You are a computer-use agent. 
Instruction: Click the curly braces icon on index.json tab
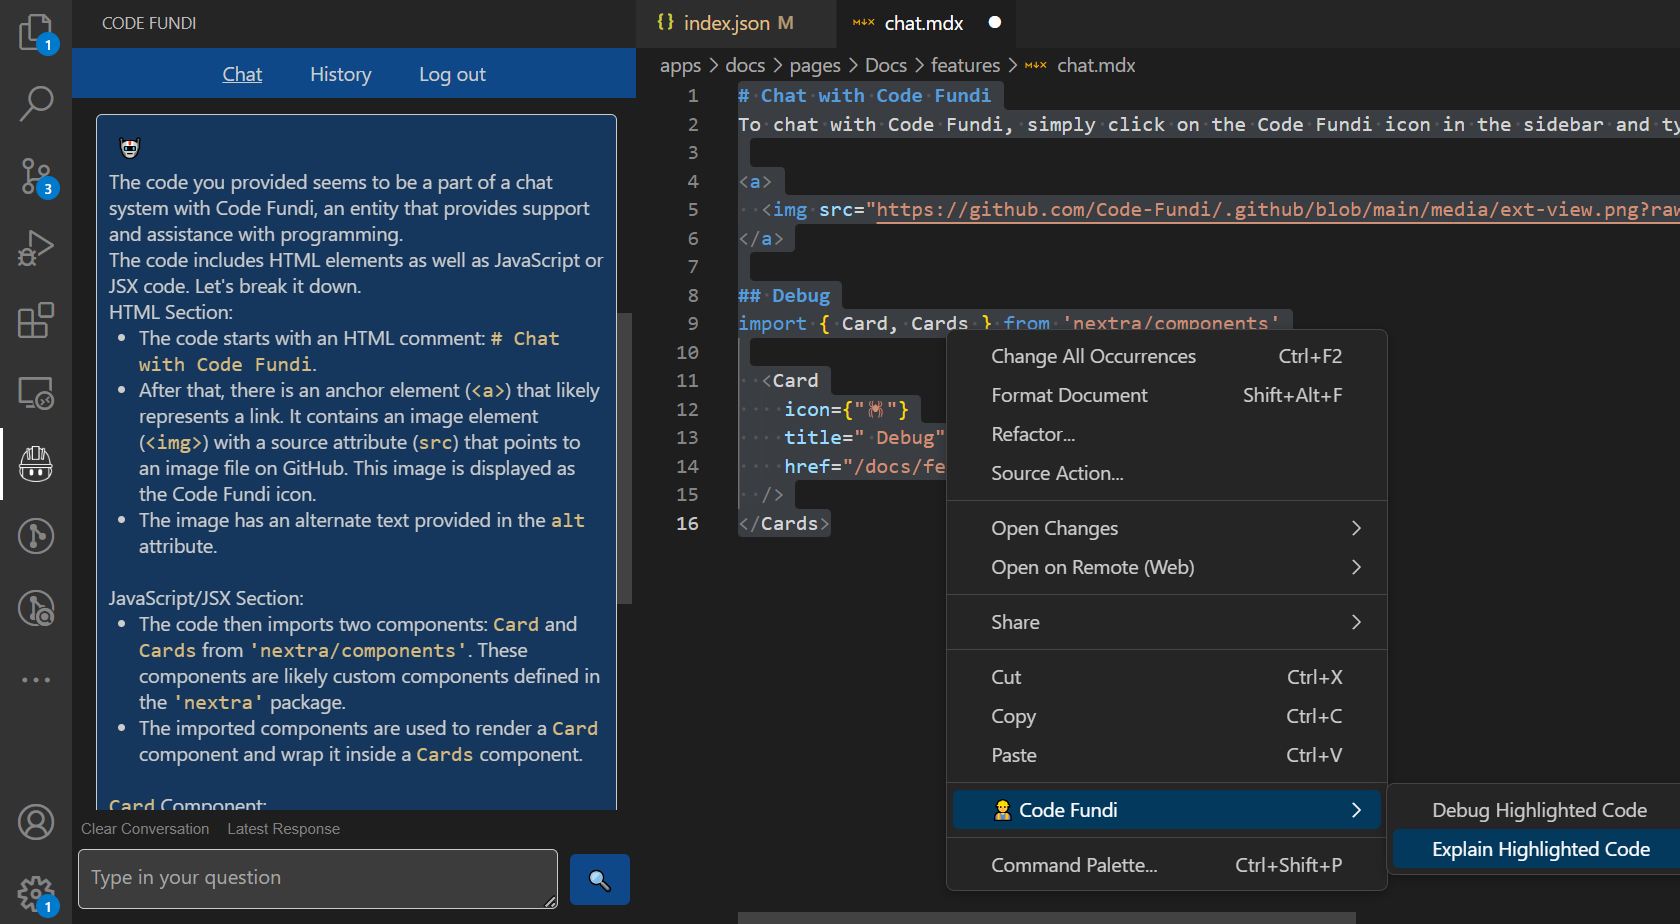(x=665, y=22)
